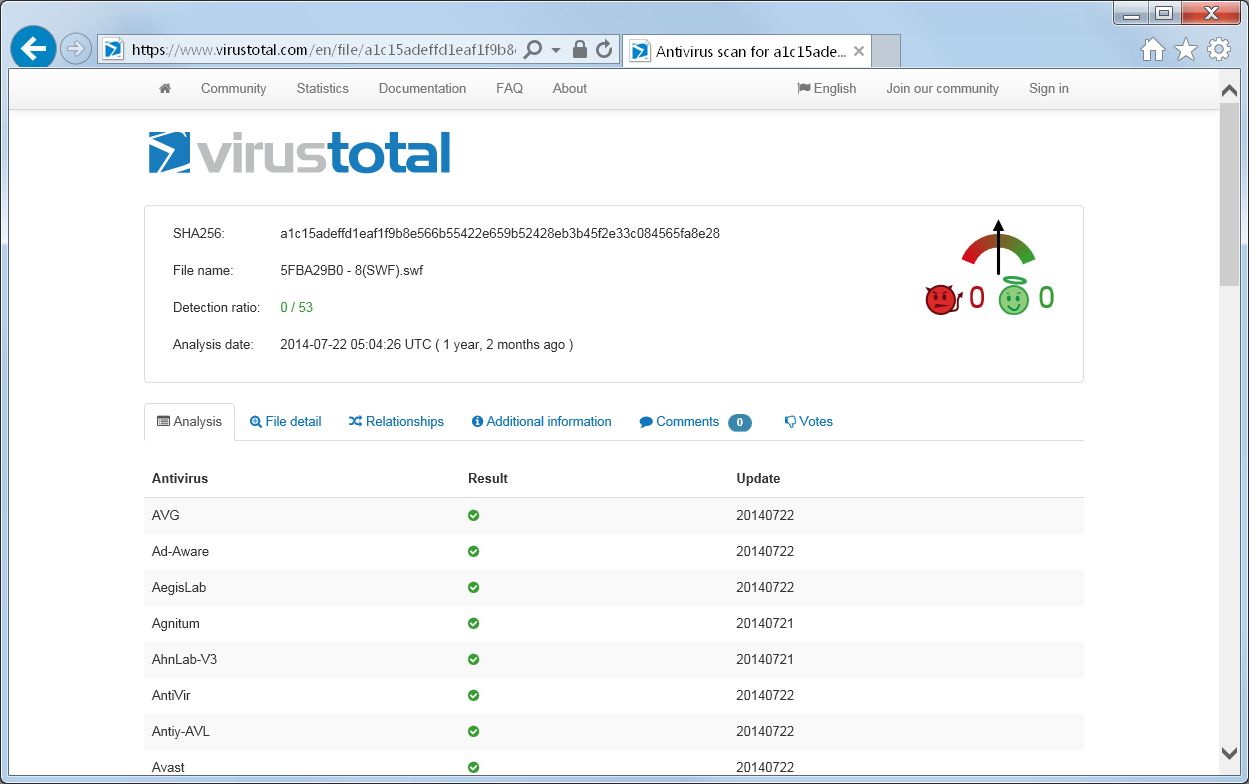The image size is (1249, 784).
Task: Open the Community menu item
Action: click(233, 89)
